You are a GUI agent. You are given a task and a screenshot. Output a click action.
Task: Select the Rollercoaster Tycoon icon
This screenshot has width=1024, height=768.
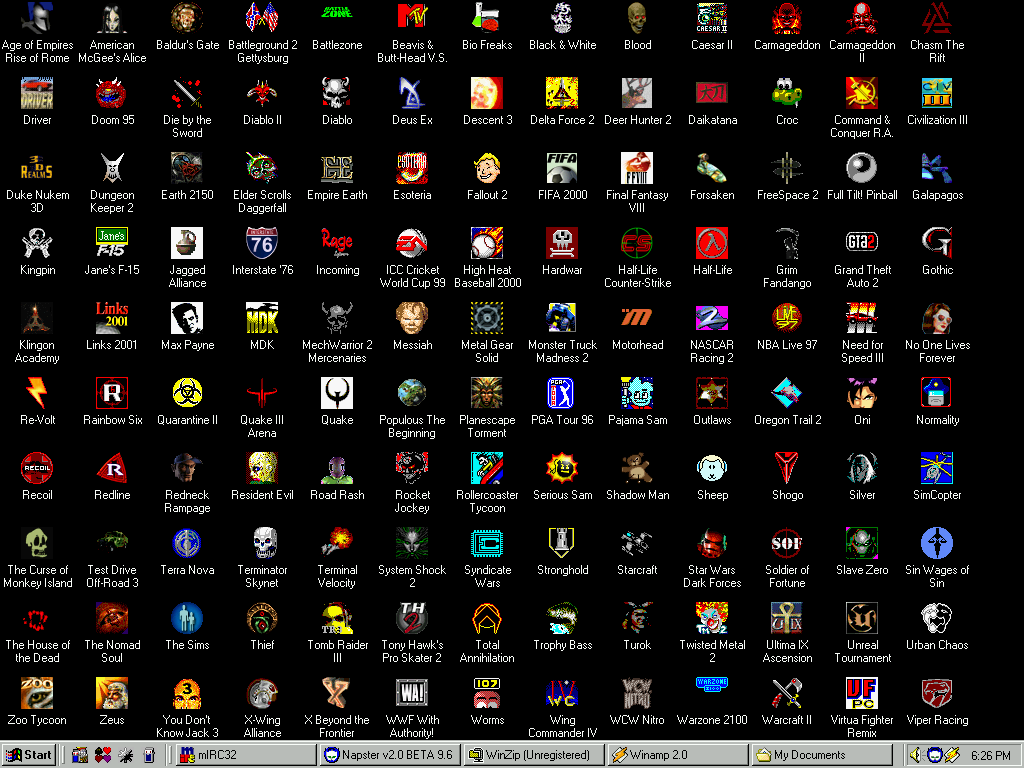click(x=487, y=469)
